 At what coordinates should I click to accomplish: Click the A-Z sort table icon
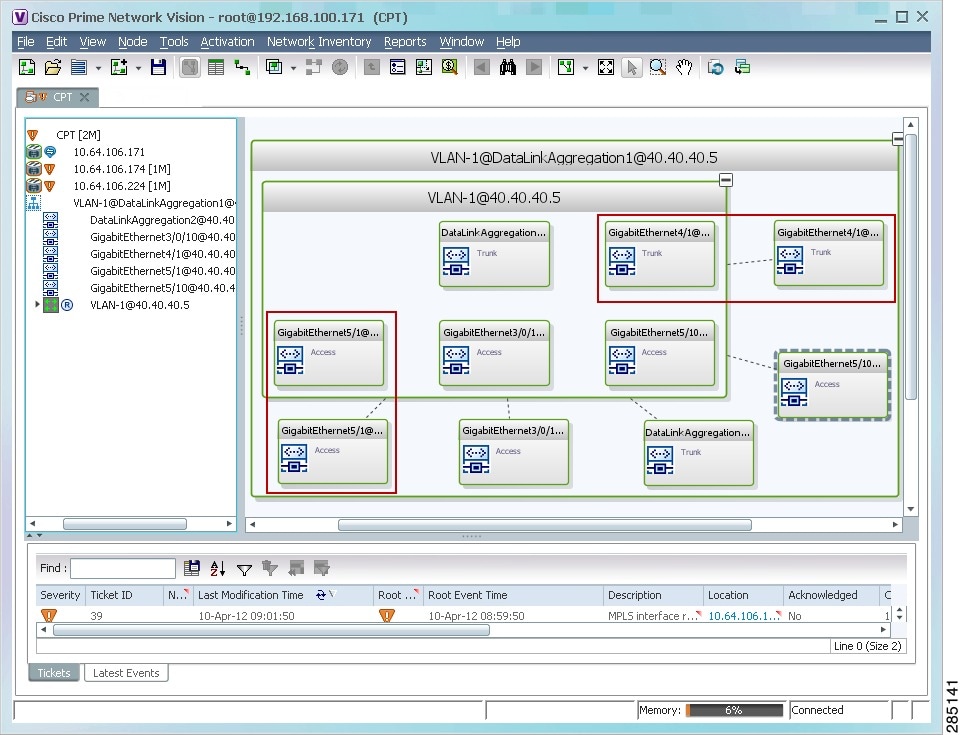click(x=218, y=569)
